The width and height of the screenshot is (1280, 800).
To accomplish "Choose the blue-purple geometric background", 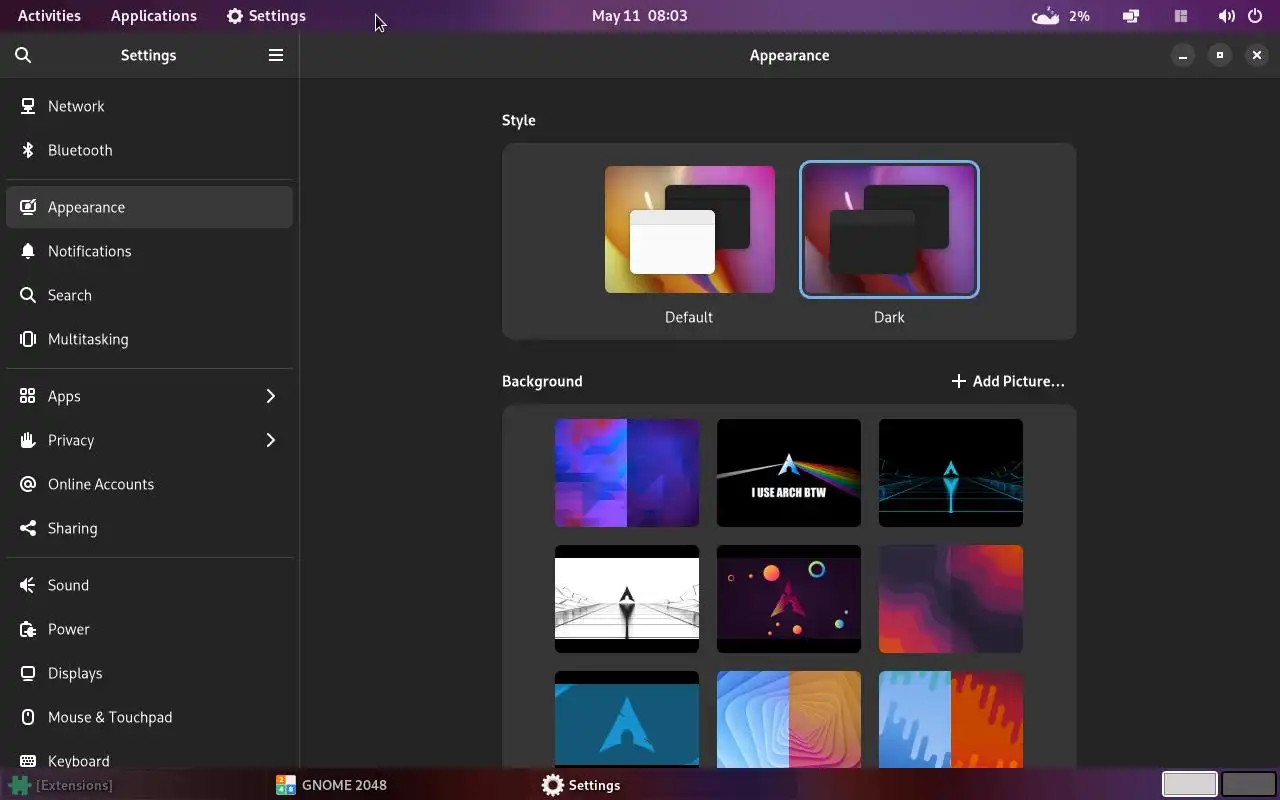I will (x=627, y=473).
